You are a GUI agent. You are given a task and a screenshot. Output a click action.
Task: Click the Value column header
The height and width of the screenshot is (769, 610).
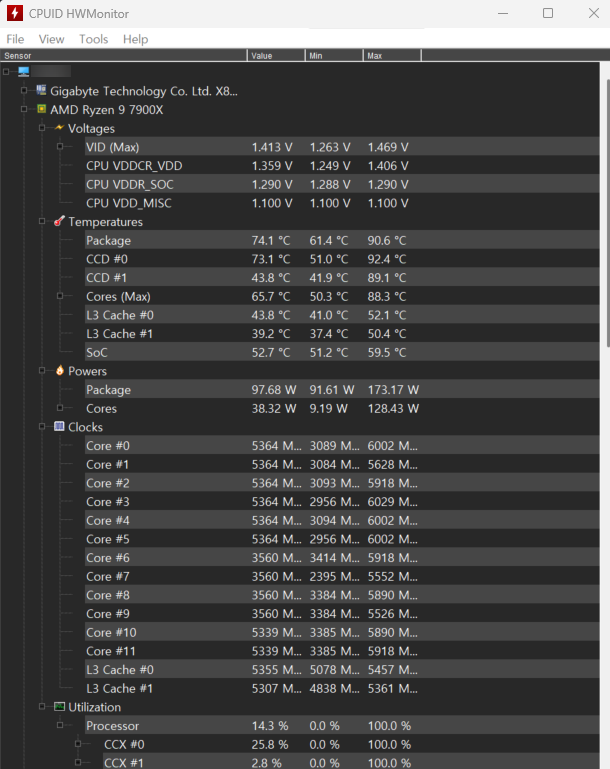(x=276, y=55)
